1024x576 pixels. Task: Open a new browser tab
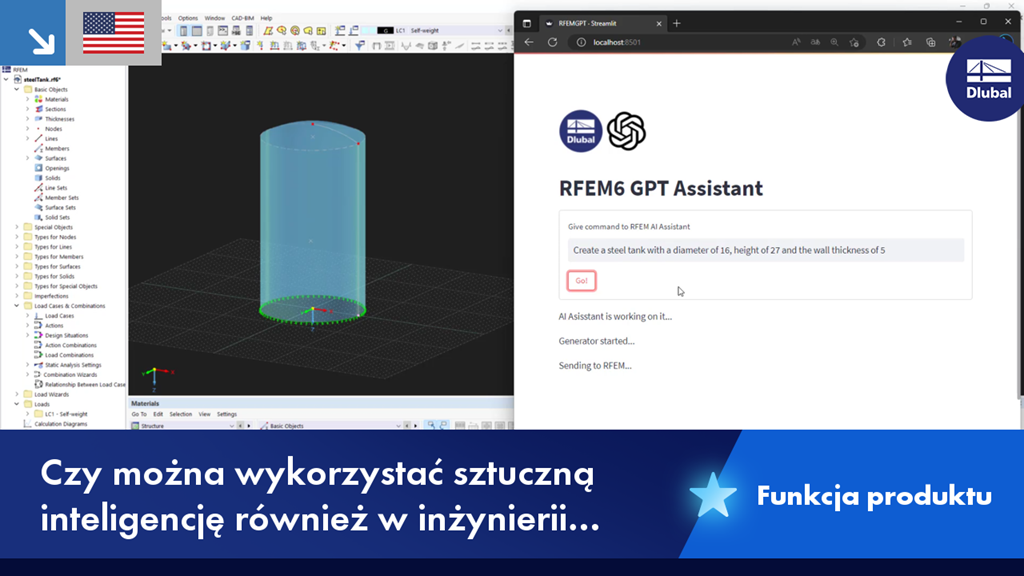point(677,24)
